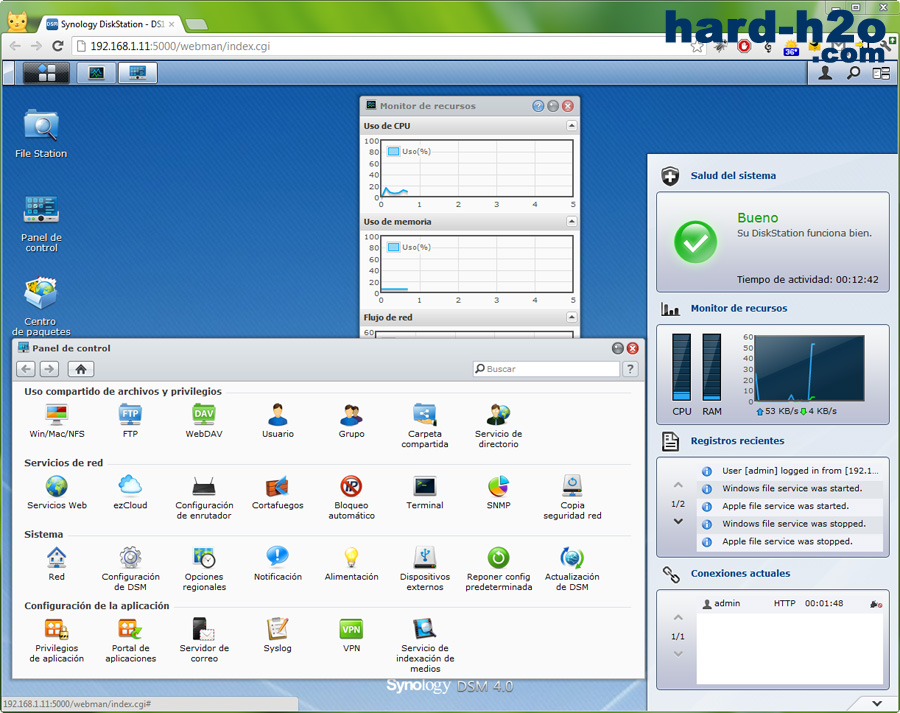Open Win/Mac/NFS settings
The height and width of the screenshot is (713, 900).
click(57, 421)
